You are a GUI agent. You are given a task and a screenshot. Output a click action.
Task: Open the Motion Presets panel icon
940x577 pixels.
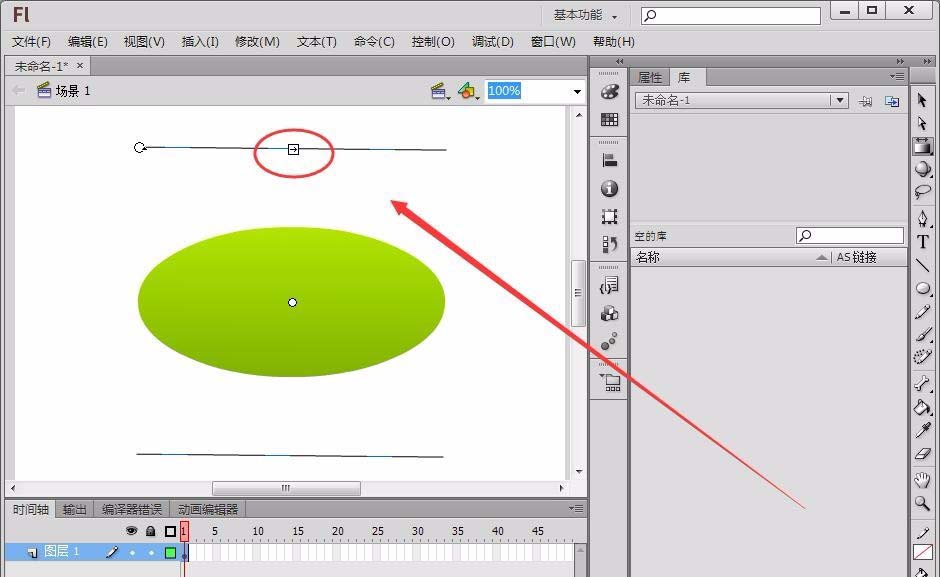610,341
